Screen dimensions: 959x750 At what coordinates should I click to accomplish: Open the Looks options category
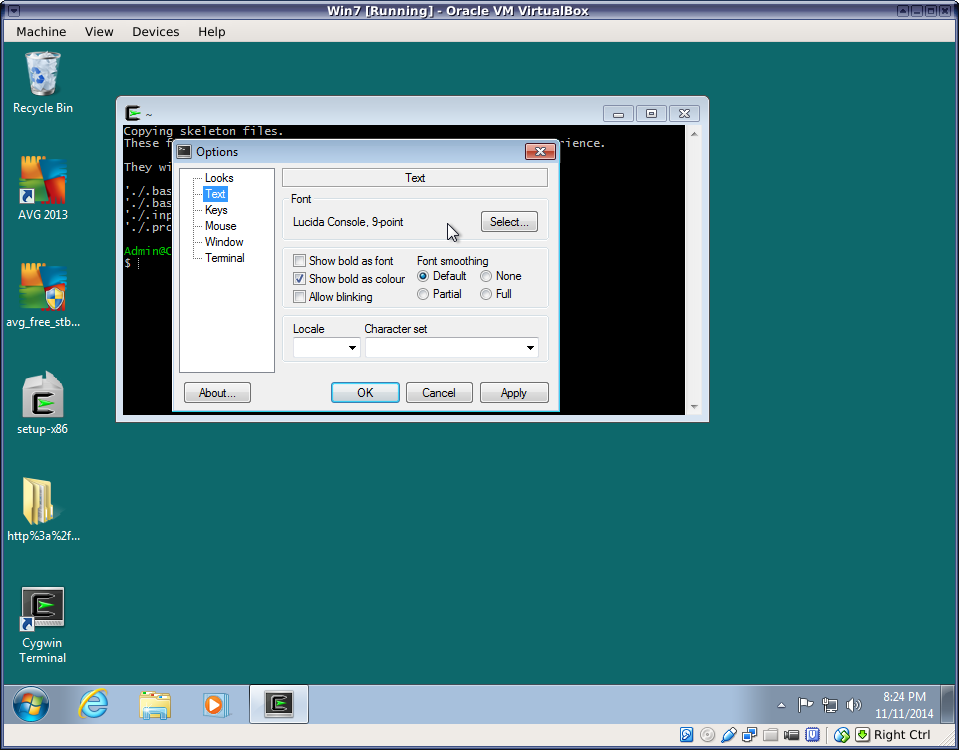tap(219, 178)
